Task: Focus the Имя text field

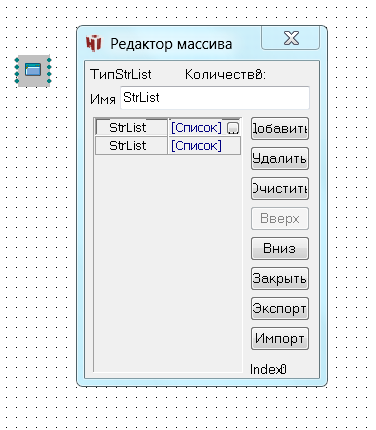Action: pos(215,98)
